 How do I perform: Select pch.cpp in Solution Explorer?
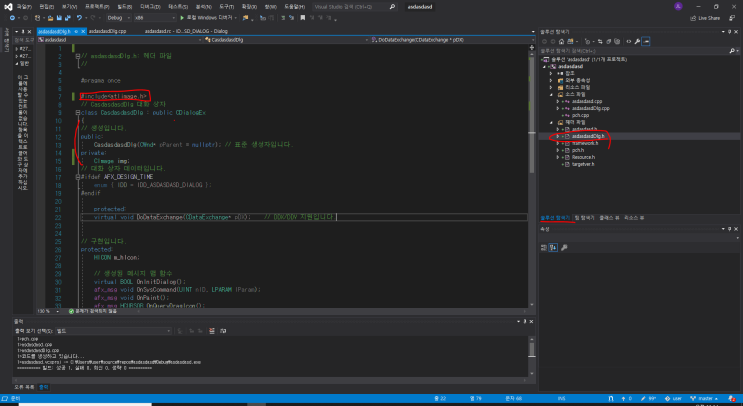pyautogui.click(x=580, y=115)
